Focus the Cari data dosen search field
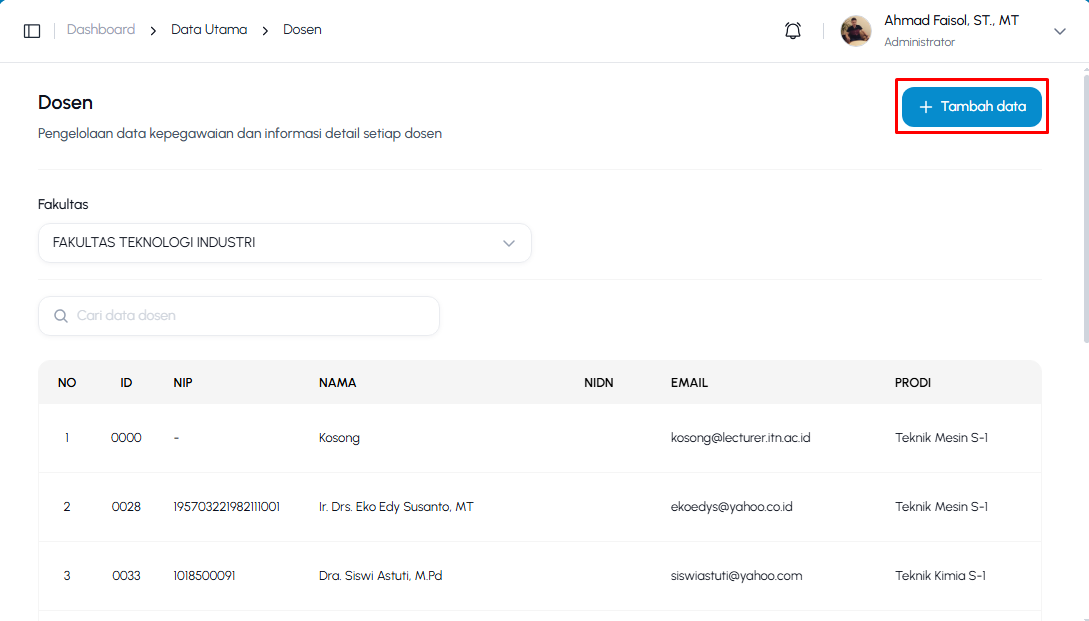 point(239,316)
